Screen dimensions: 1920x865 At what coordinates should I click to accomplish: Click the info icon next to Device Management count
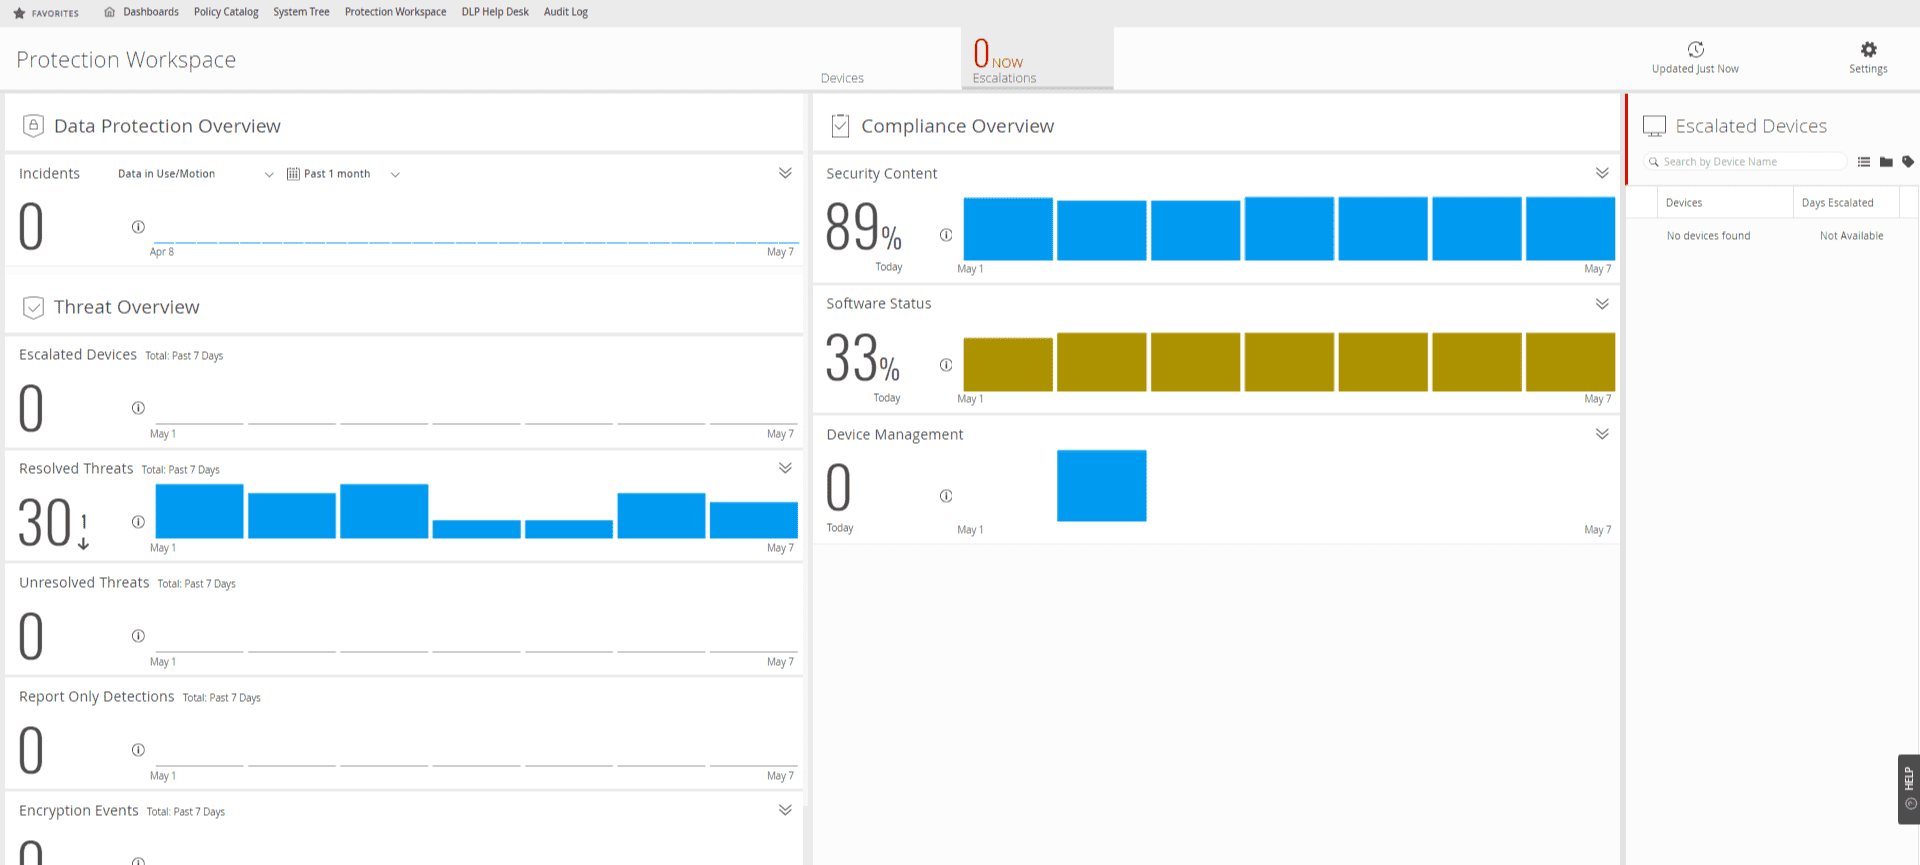click(946, 496)
